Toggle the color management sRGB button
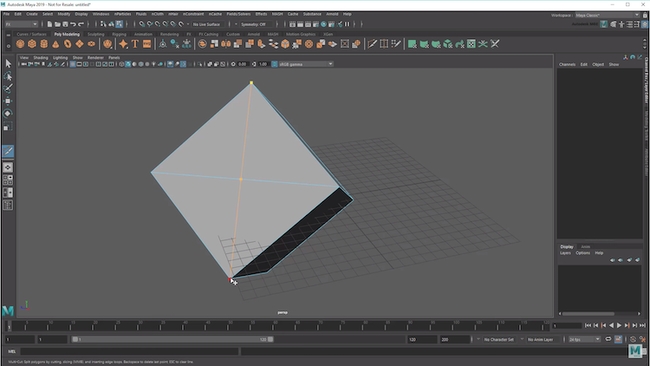Screen dimensions: 650x366 (274, 64)
